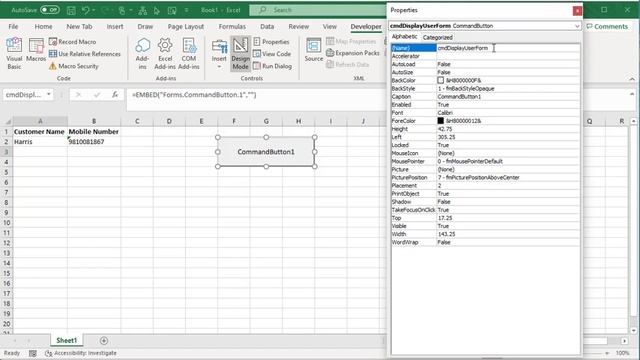Screen dimensions: 640x360
Task: Click the Save icon in title bar
Action: (71, 10)
